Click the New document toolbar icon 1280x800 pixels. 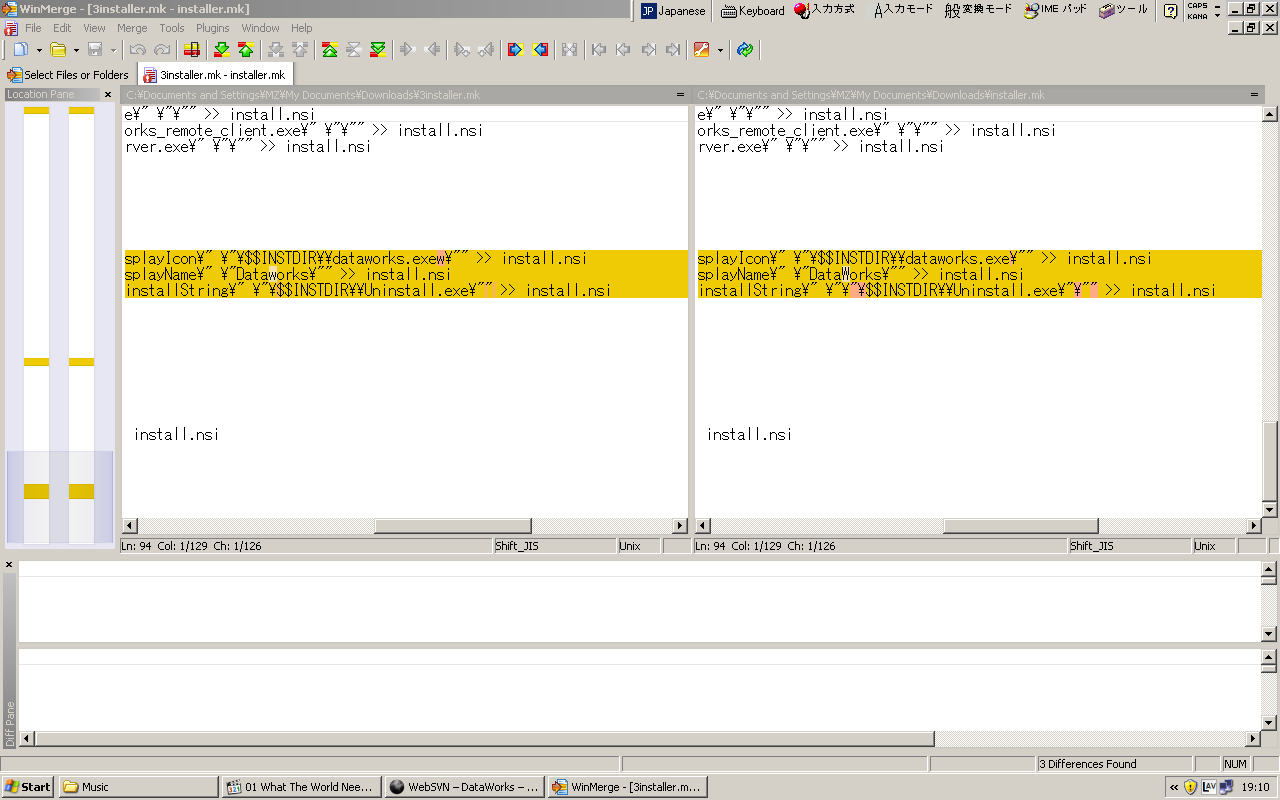[20, 49]
